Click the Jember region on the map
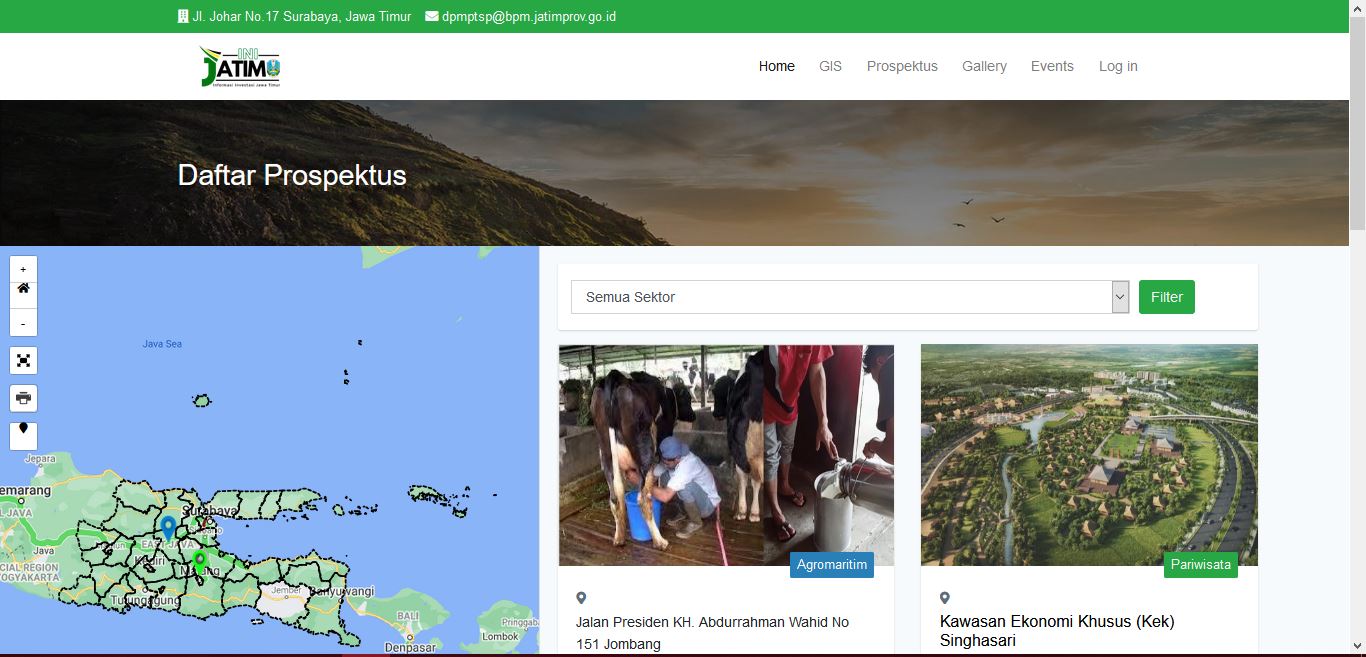The height and width of the screenshot is (657, 1366). click(x=286, y=590)
